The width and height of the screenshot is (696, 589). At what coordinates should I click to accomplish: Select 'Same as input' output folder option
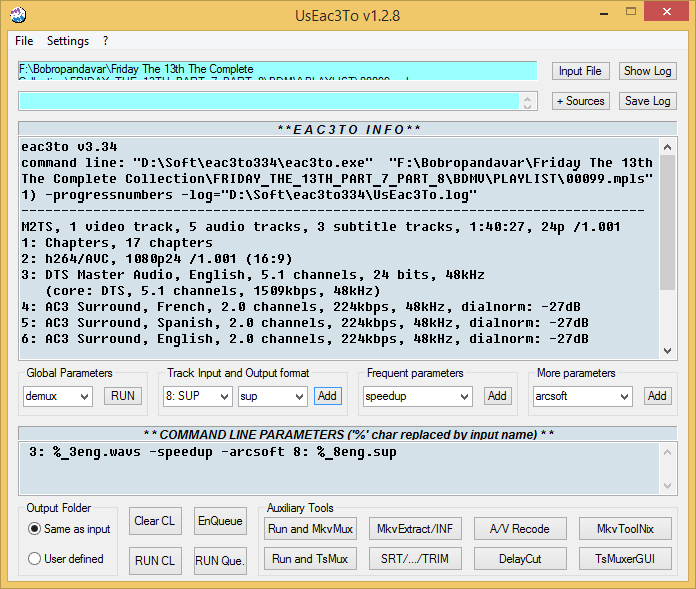[x=69, y=529]
